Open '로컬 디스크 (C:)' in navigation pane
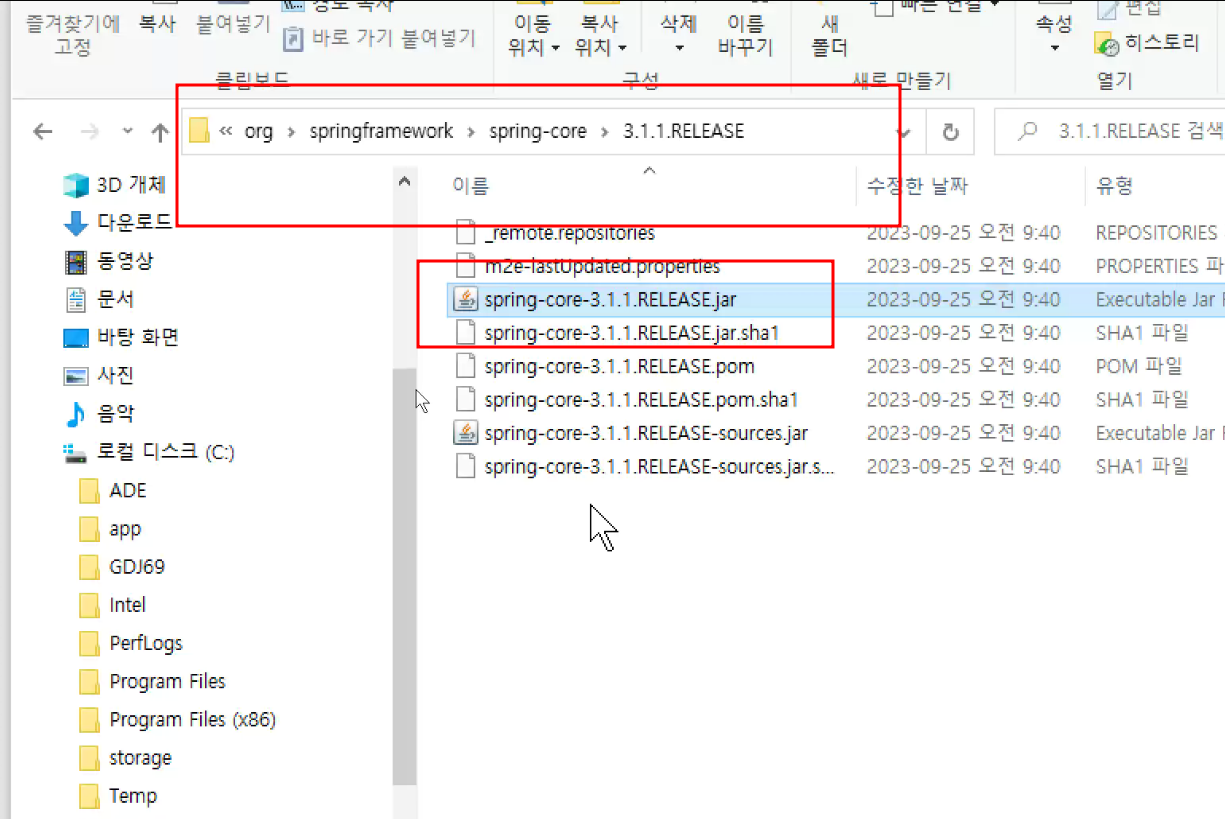 165,452
